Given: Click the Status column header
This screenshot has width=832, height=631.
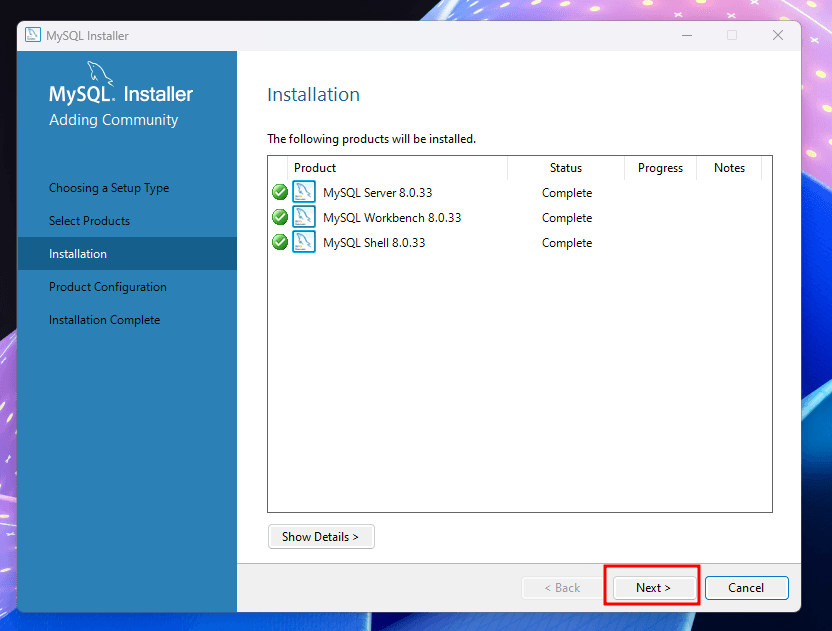Looking at the screenshot, I should click(566, 168).
